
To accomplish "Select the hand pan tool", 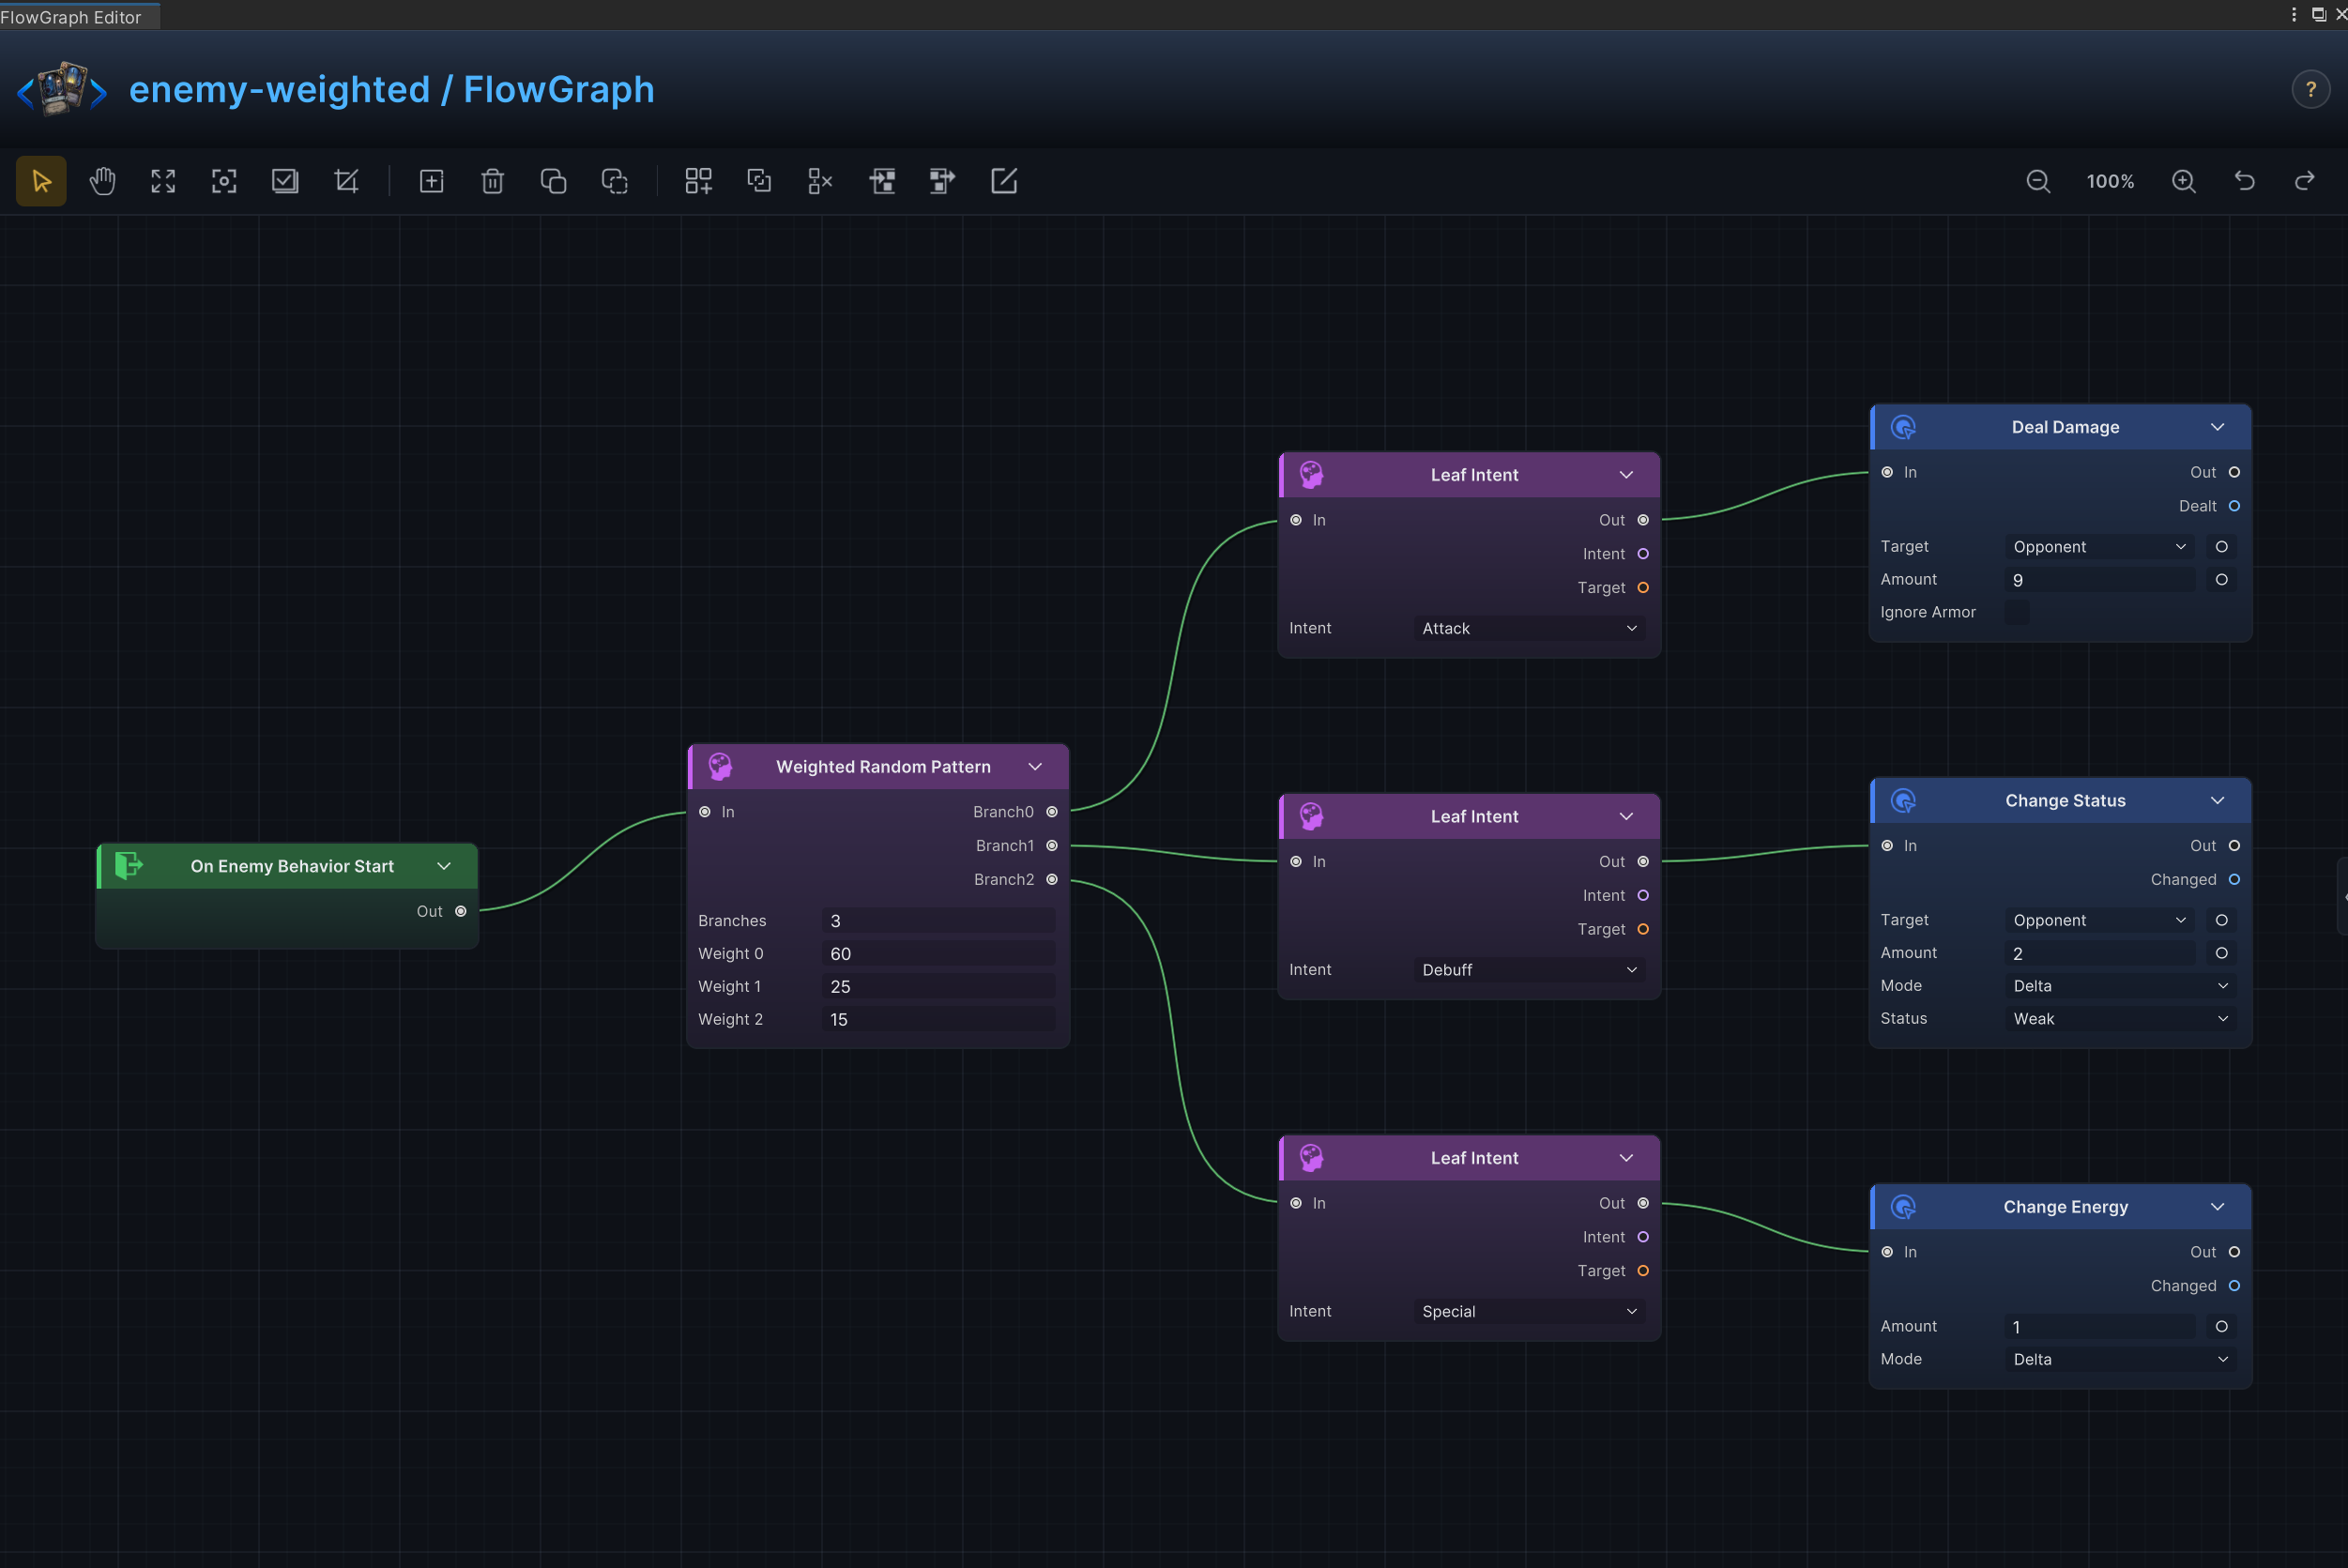I will click(102, 181).
